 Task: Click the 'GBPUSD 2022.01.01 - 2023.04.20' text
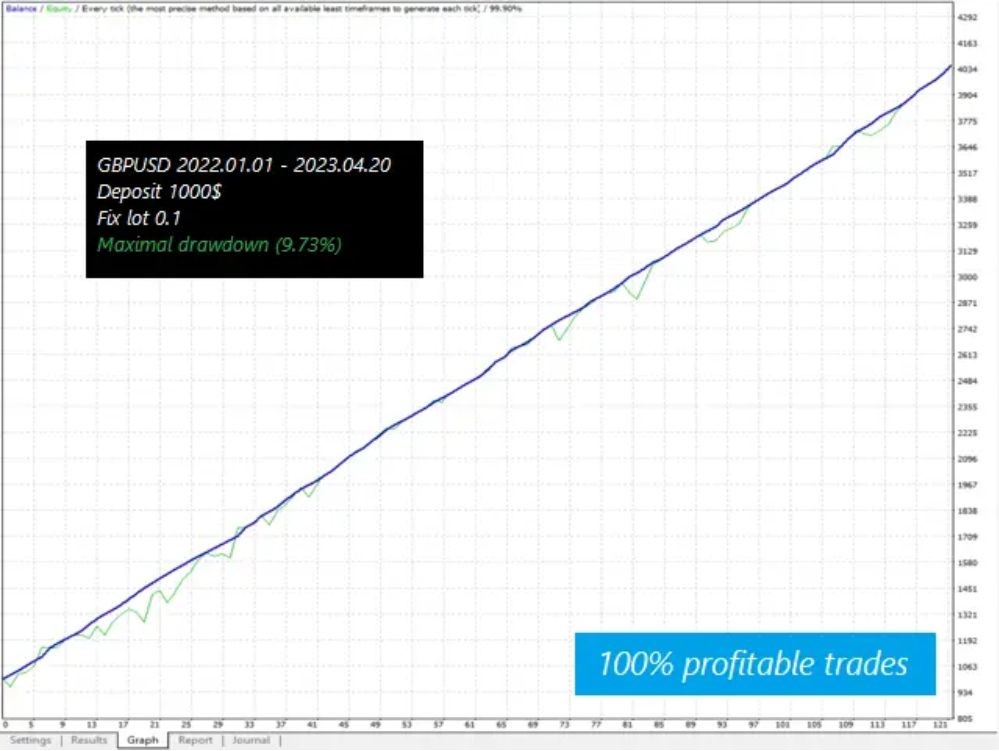243,165
